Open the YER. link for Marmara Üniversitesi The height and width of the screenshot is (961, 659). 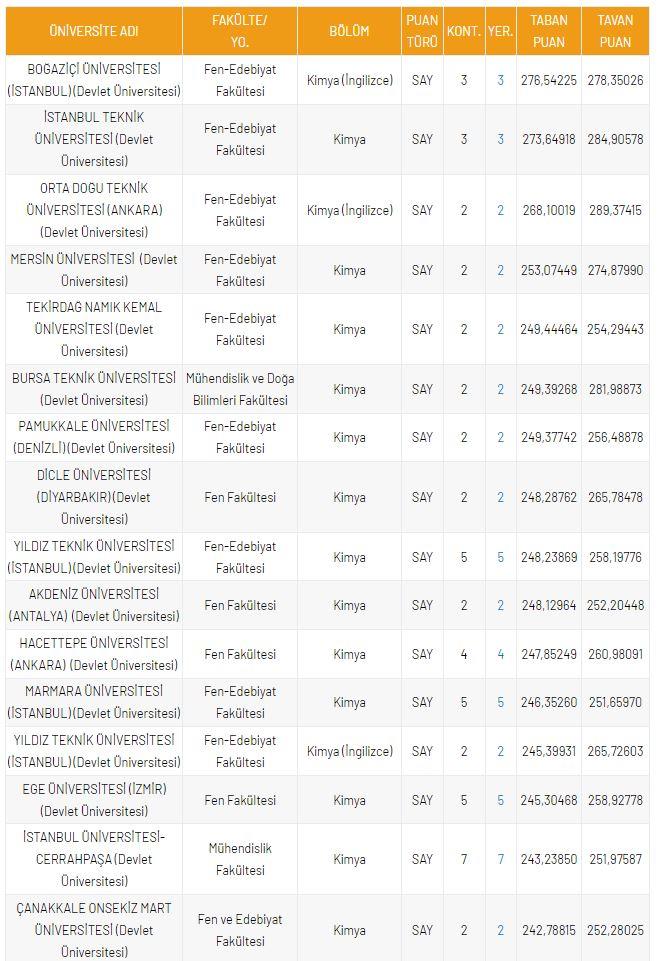(x=501, y=703)
